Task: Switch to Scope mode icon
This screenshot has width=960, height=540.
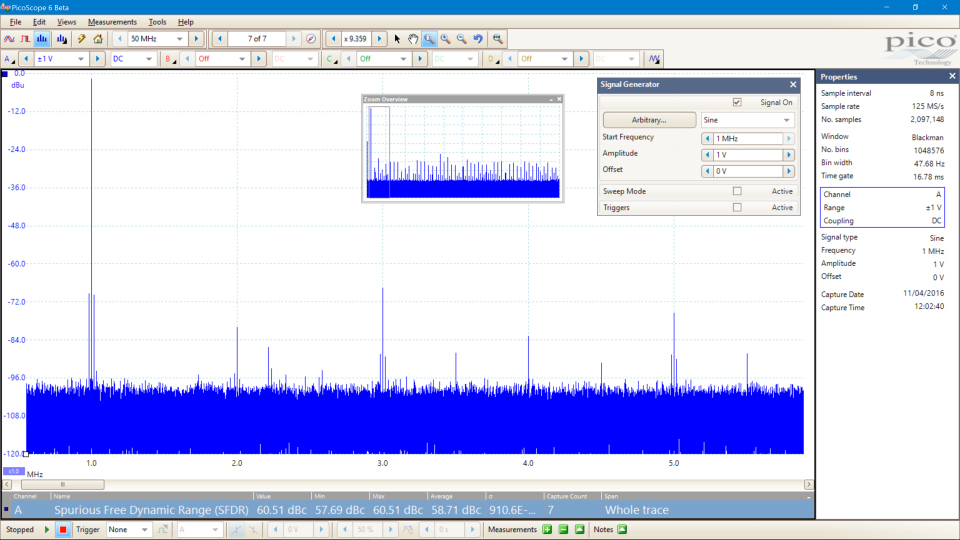Action: click(x=10, y=39)
